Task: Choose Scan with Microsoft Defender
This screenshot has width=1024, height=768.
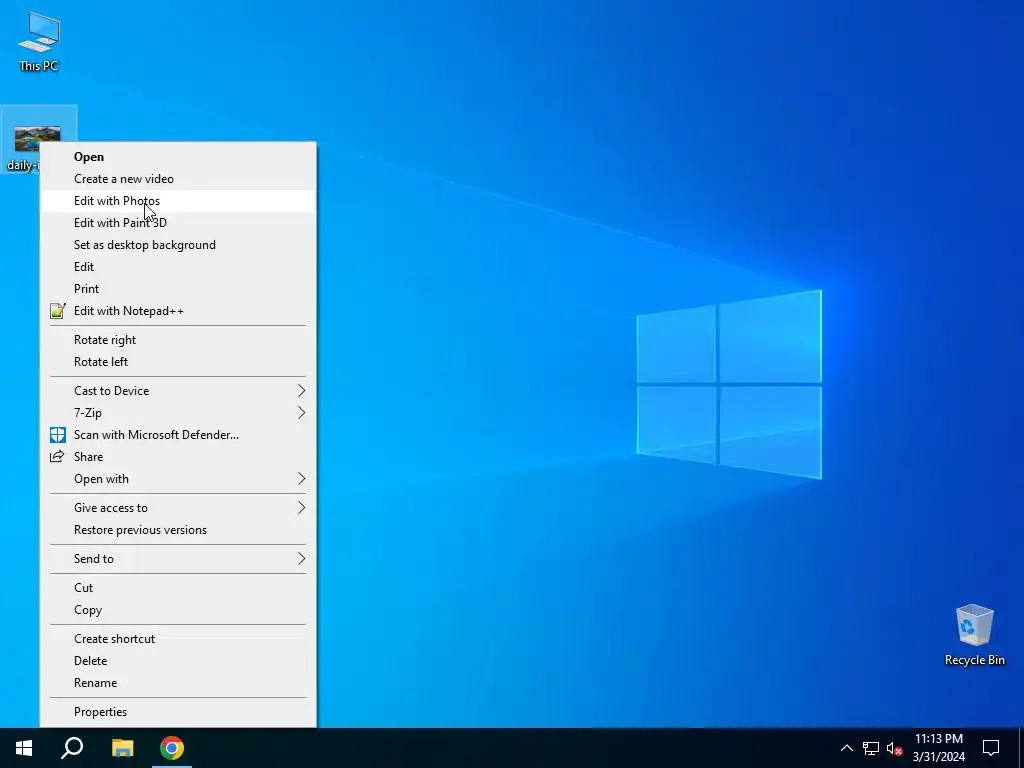Action: point(178,435)
